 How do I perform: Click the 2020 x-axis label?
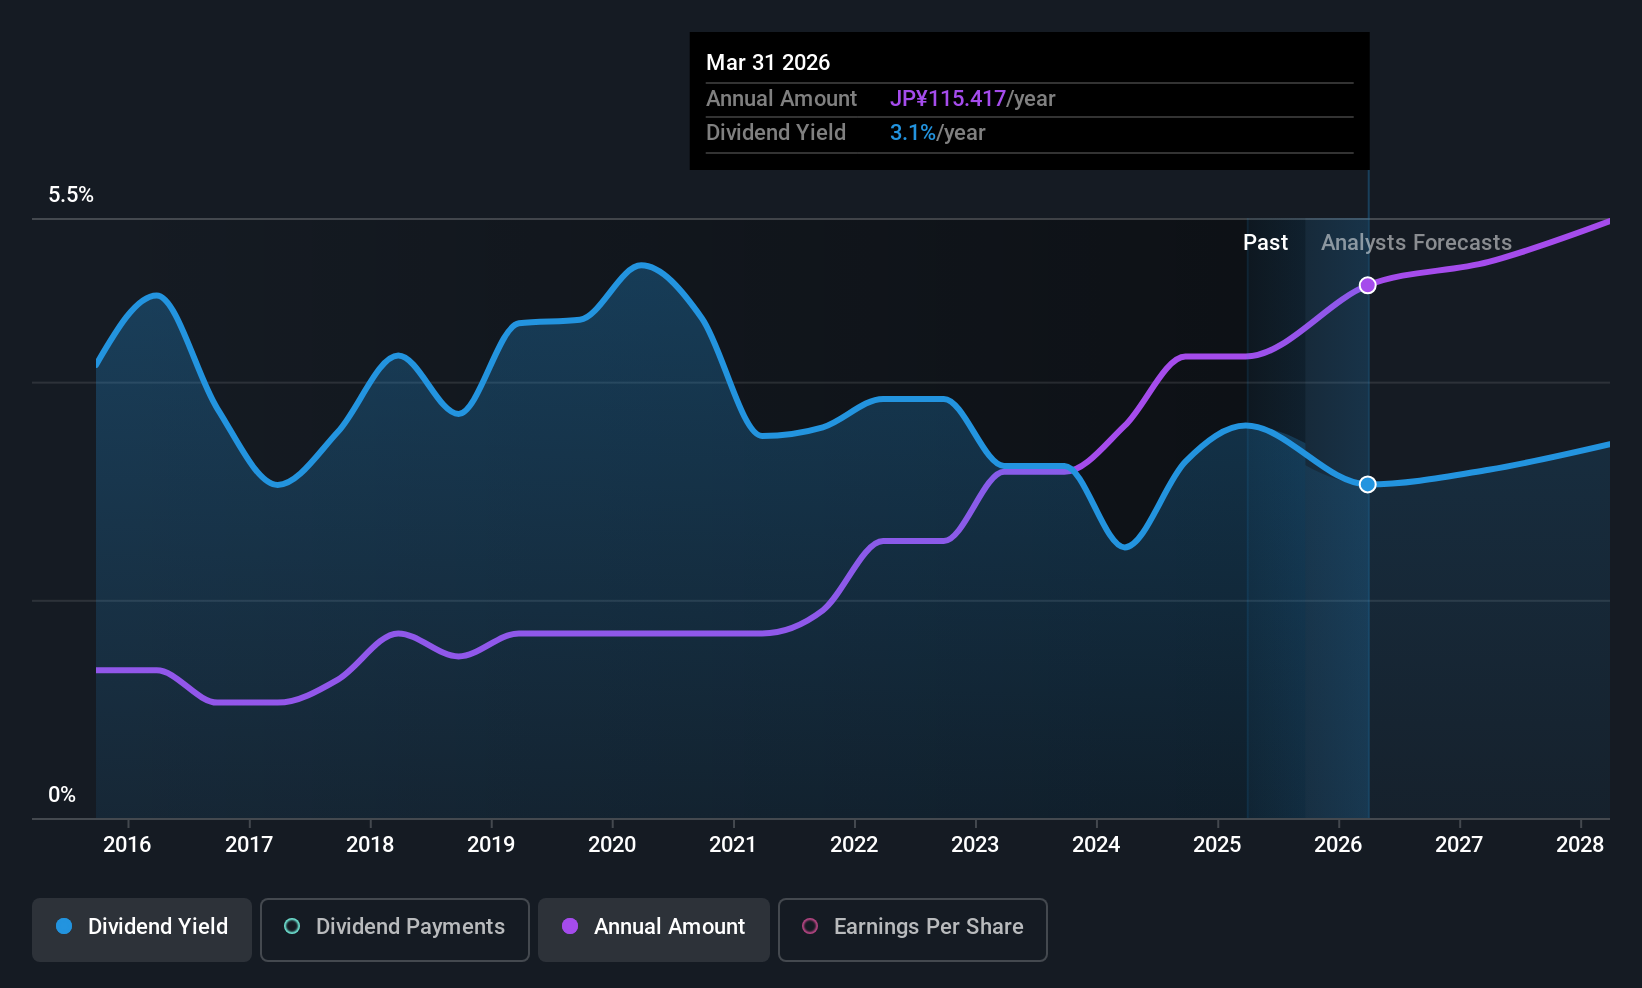[x=612, y=845]
